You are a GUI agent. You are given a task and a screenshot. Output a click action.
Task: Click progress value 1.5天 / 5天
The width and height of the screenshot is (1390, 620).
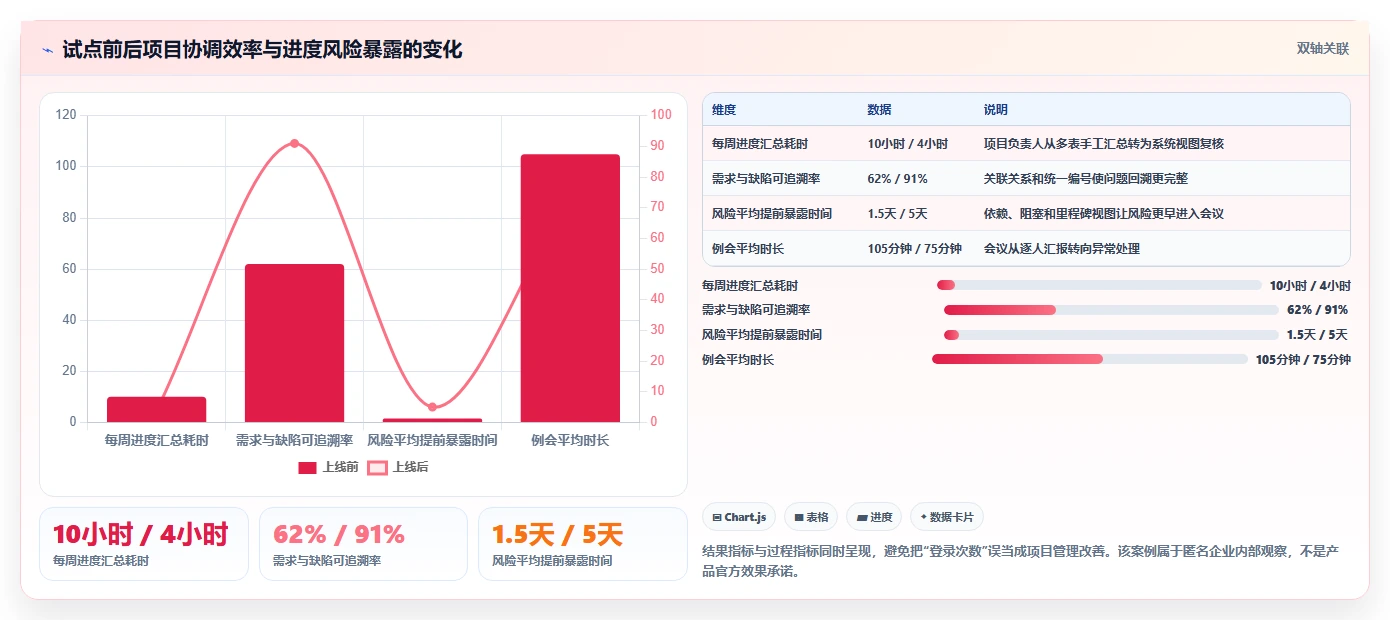coord(1317,335)
